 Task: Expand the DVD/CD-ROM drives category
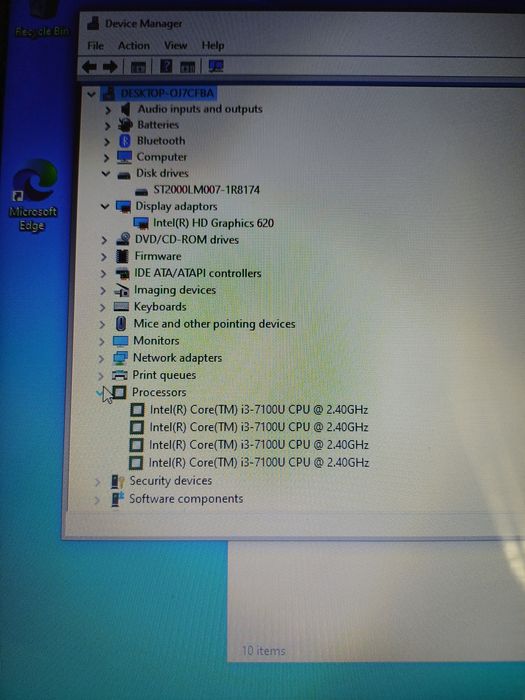[104, 240]
